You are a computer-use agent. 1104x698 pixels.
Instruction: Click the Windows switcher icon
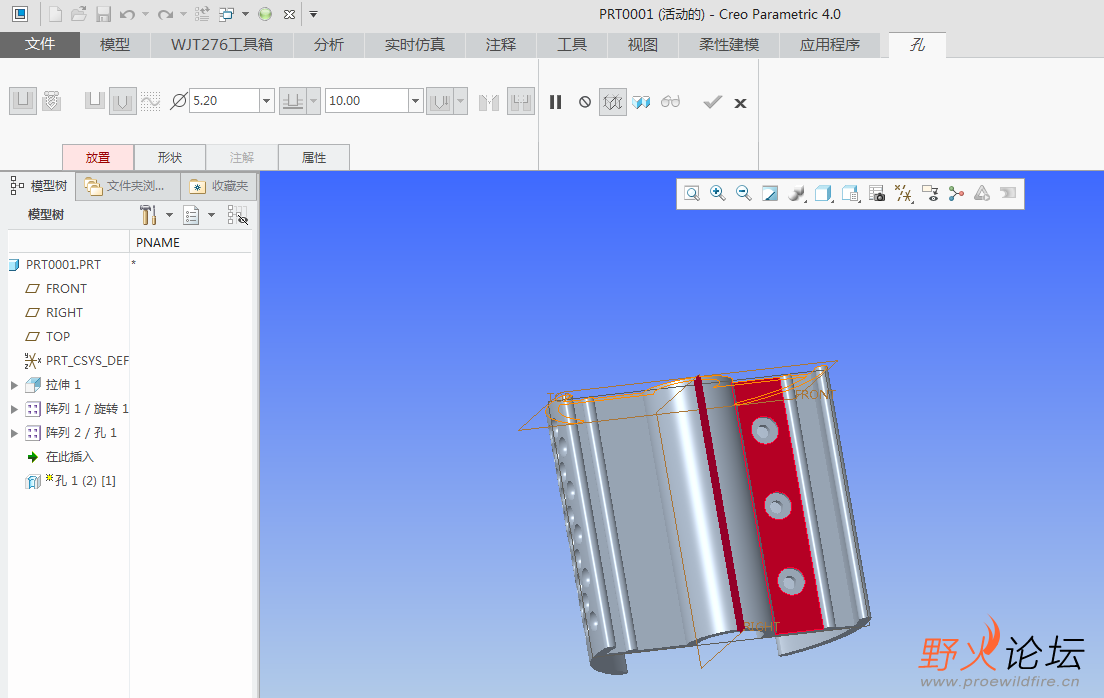pyautogui.click(x=226, y=14)
